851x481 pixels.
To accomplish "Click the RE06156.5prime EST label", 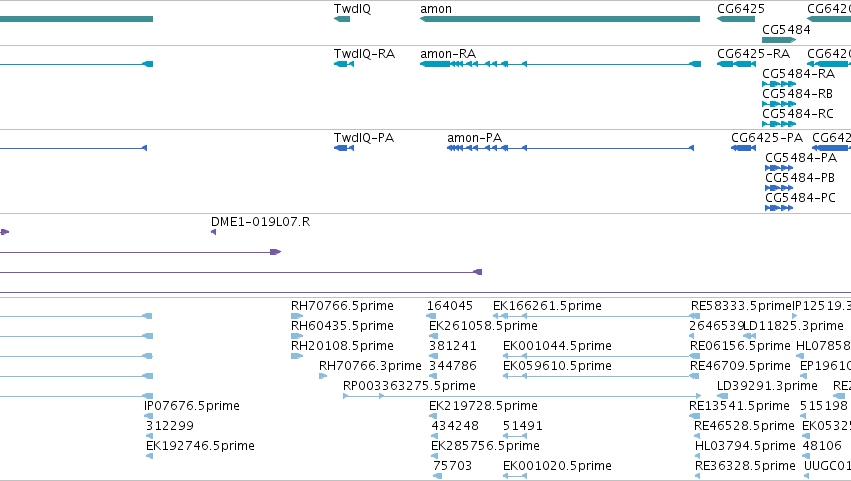I will [740, 346].
